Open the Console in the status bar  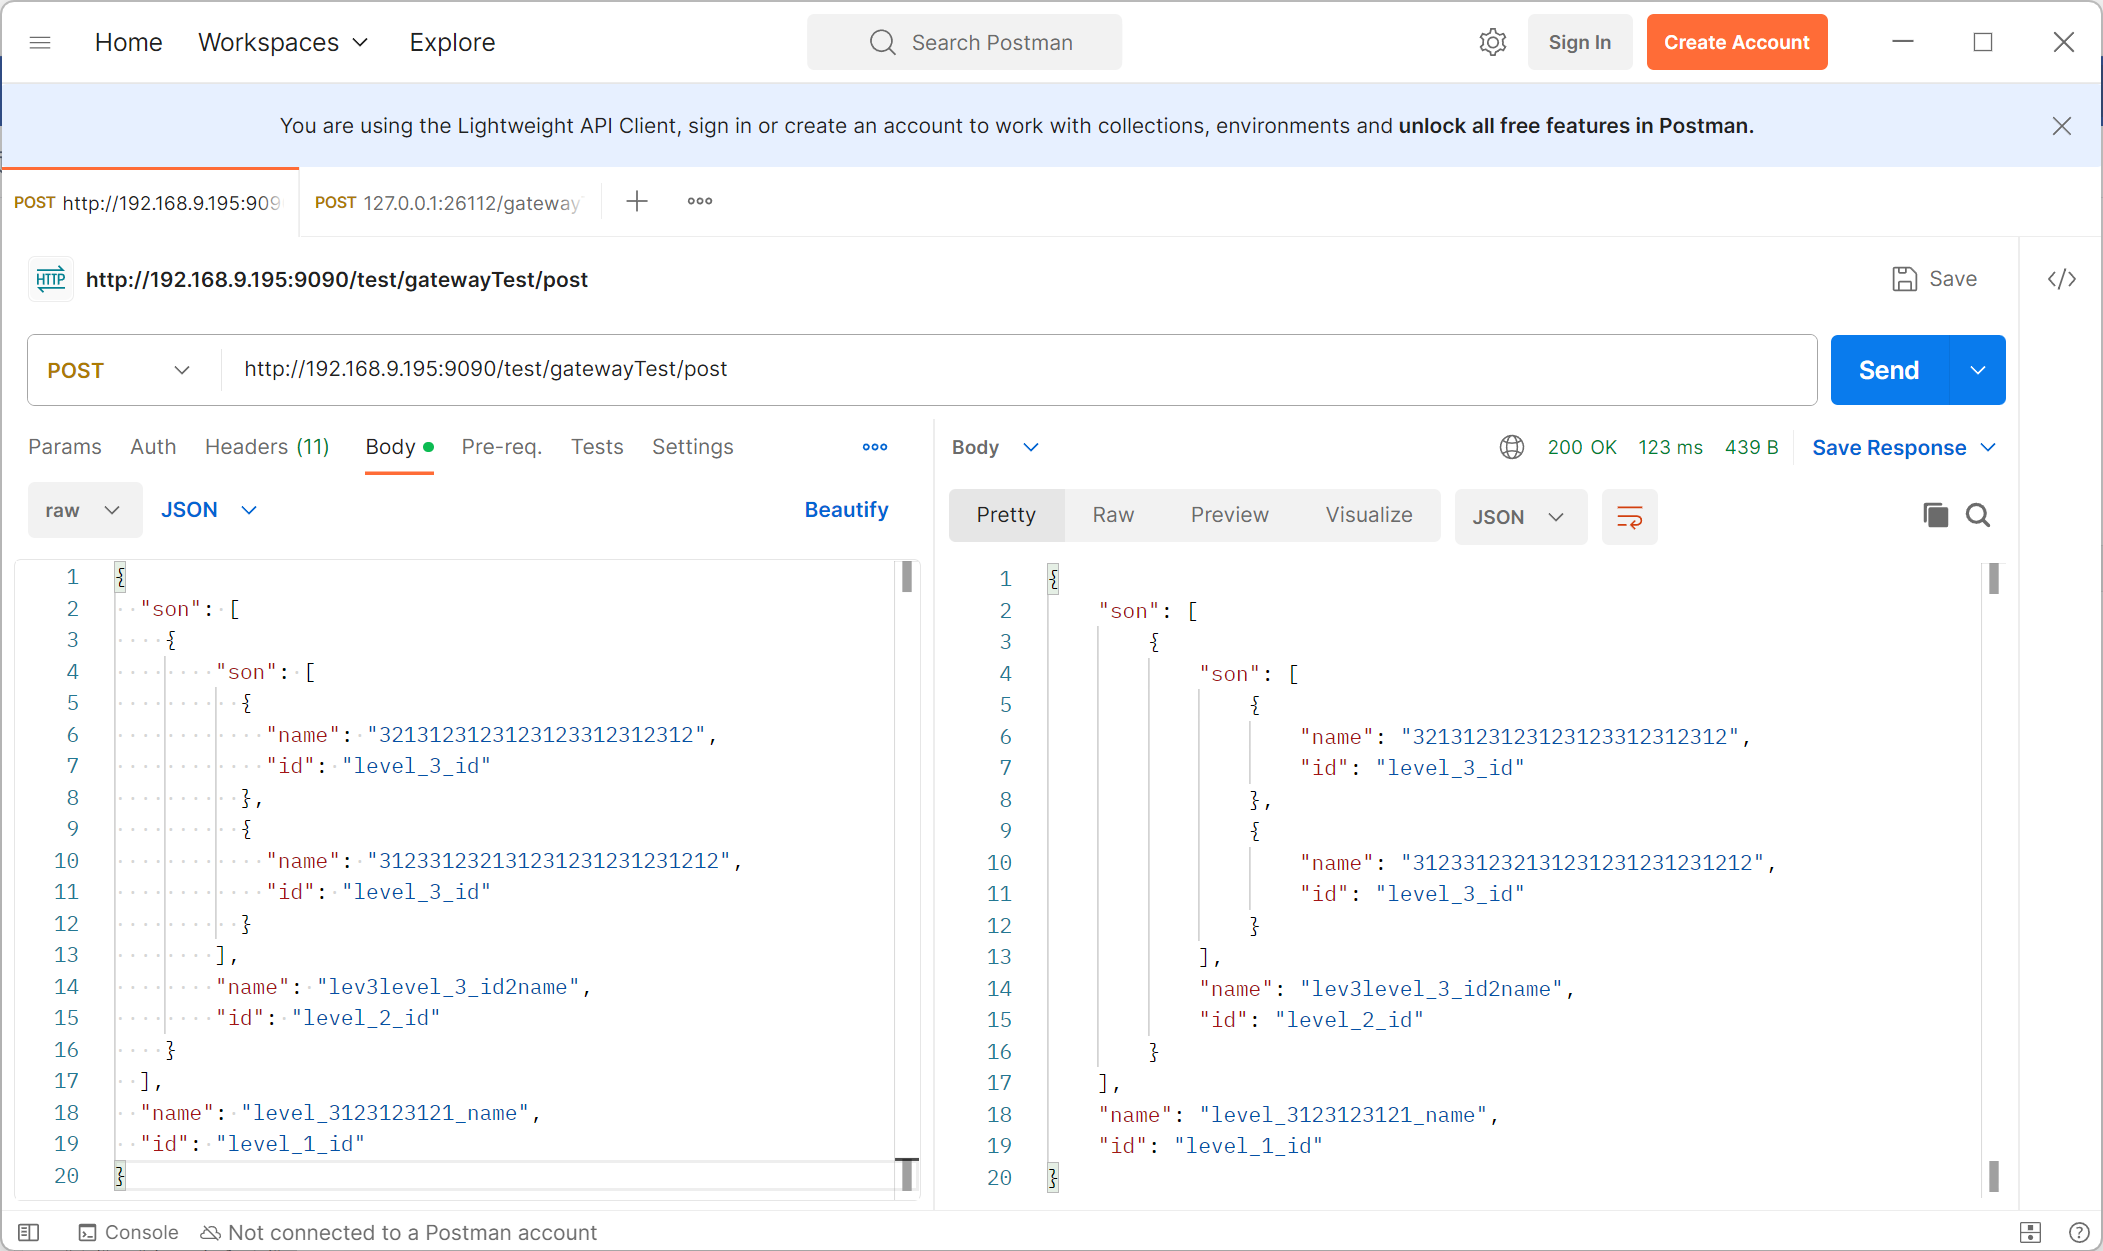coord(128,1232)
